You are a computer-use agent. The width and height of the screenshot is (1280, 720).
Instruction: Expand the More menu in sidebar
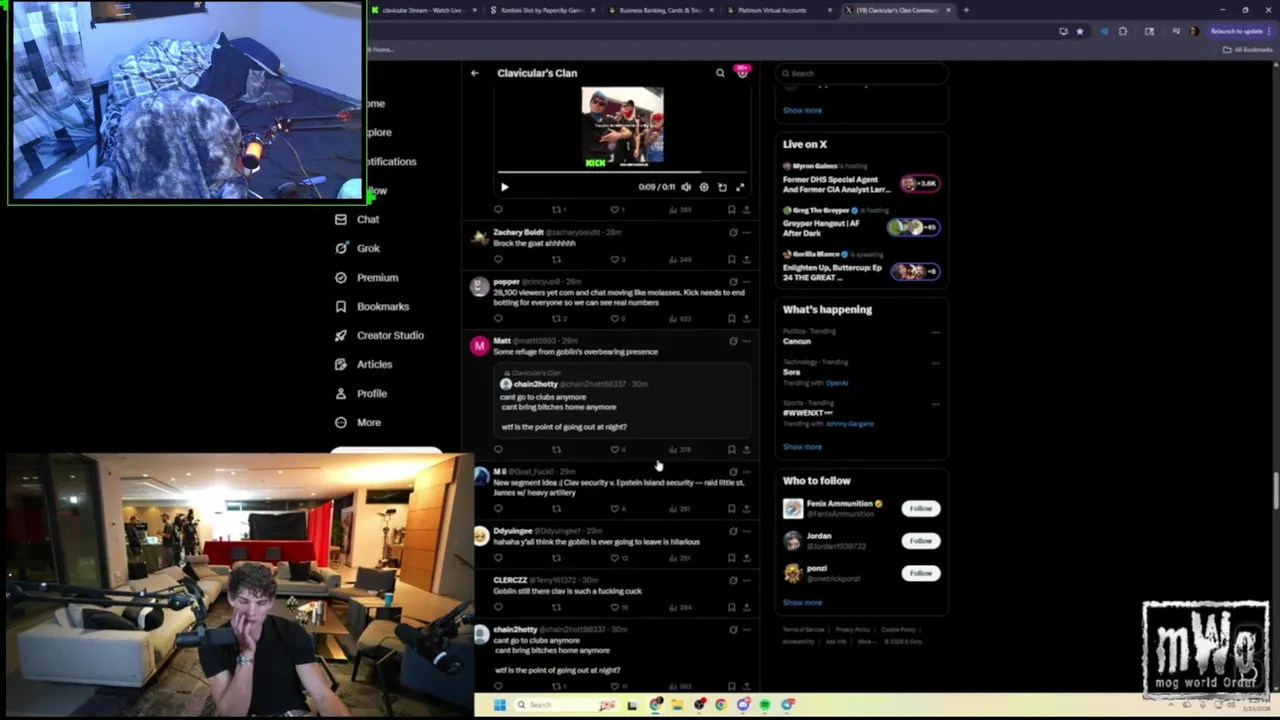tap(358, 422)
